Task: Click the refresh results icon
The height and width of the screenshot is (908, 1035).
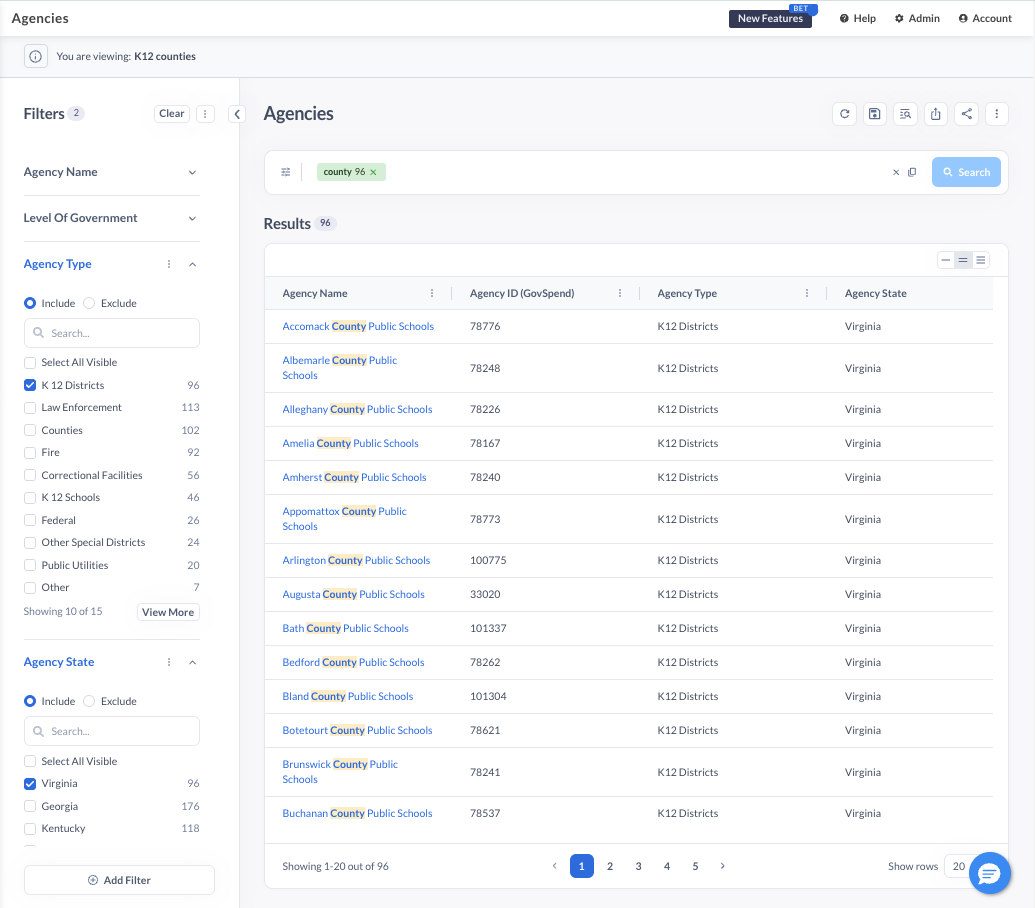Action: click(844, 114)
